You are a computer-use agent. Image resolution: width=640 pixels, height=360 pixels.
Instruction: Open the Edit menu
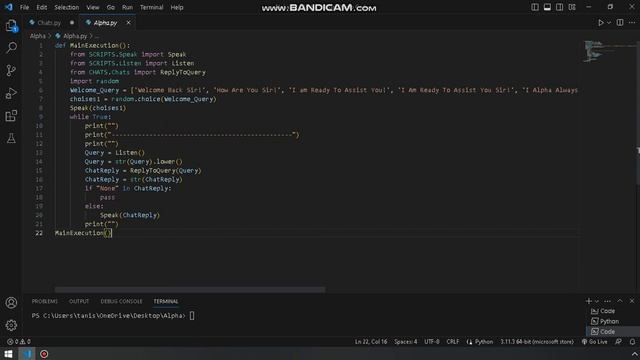42,7
